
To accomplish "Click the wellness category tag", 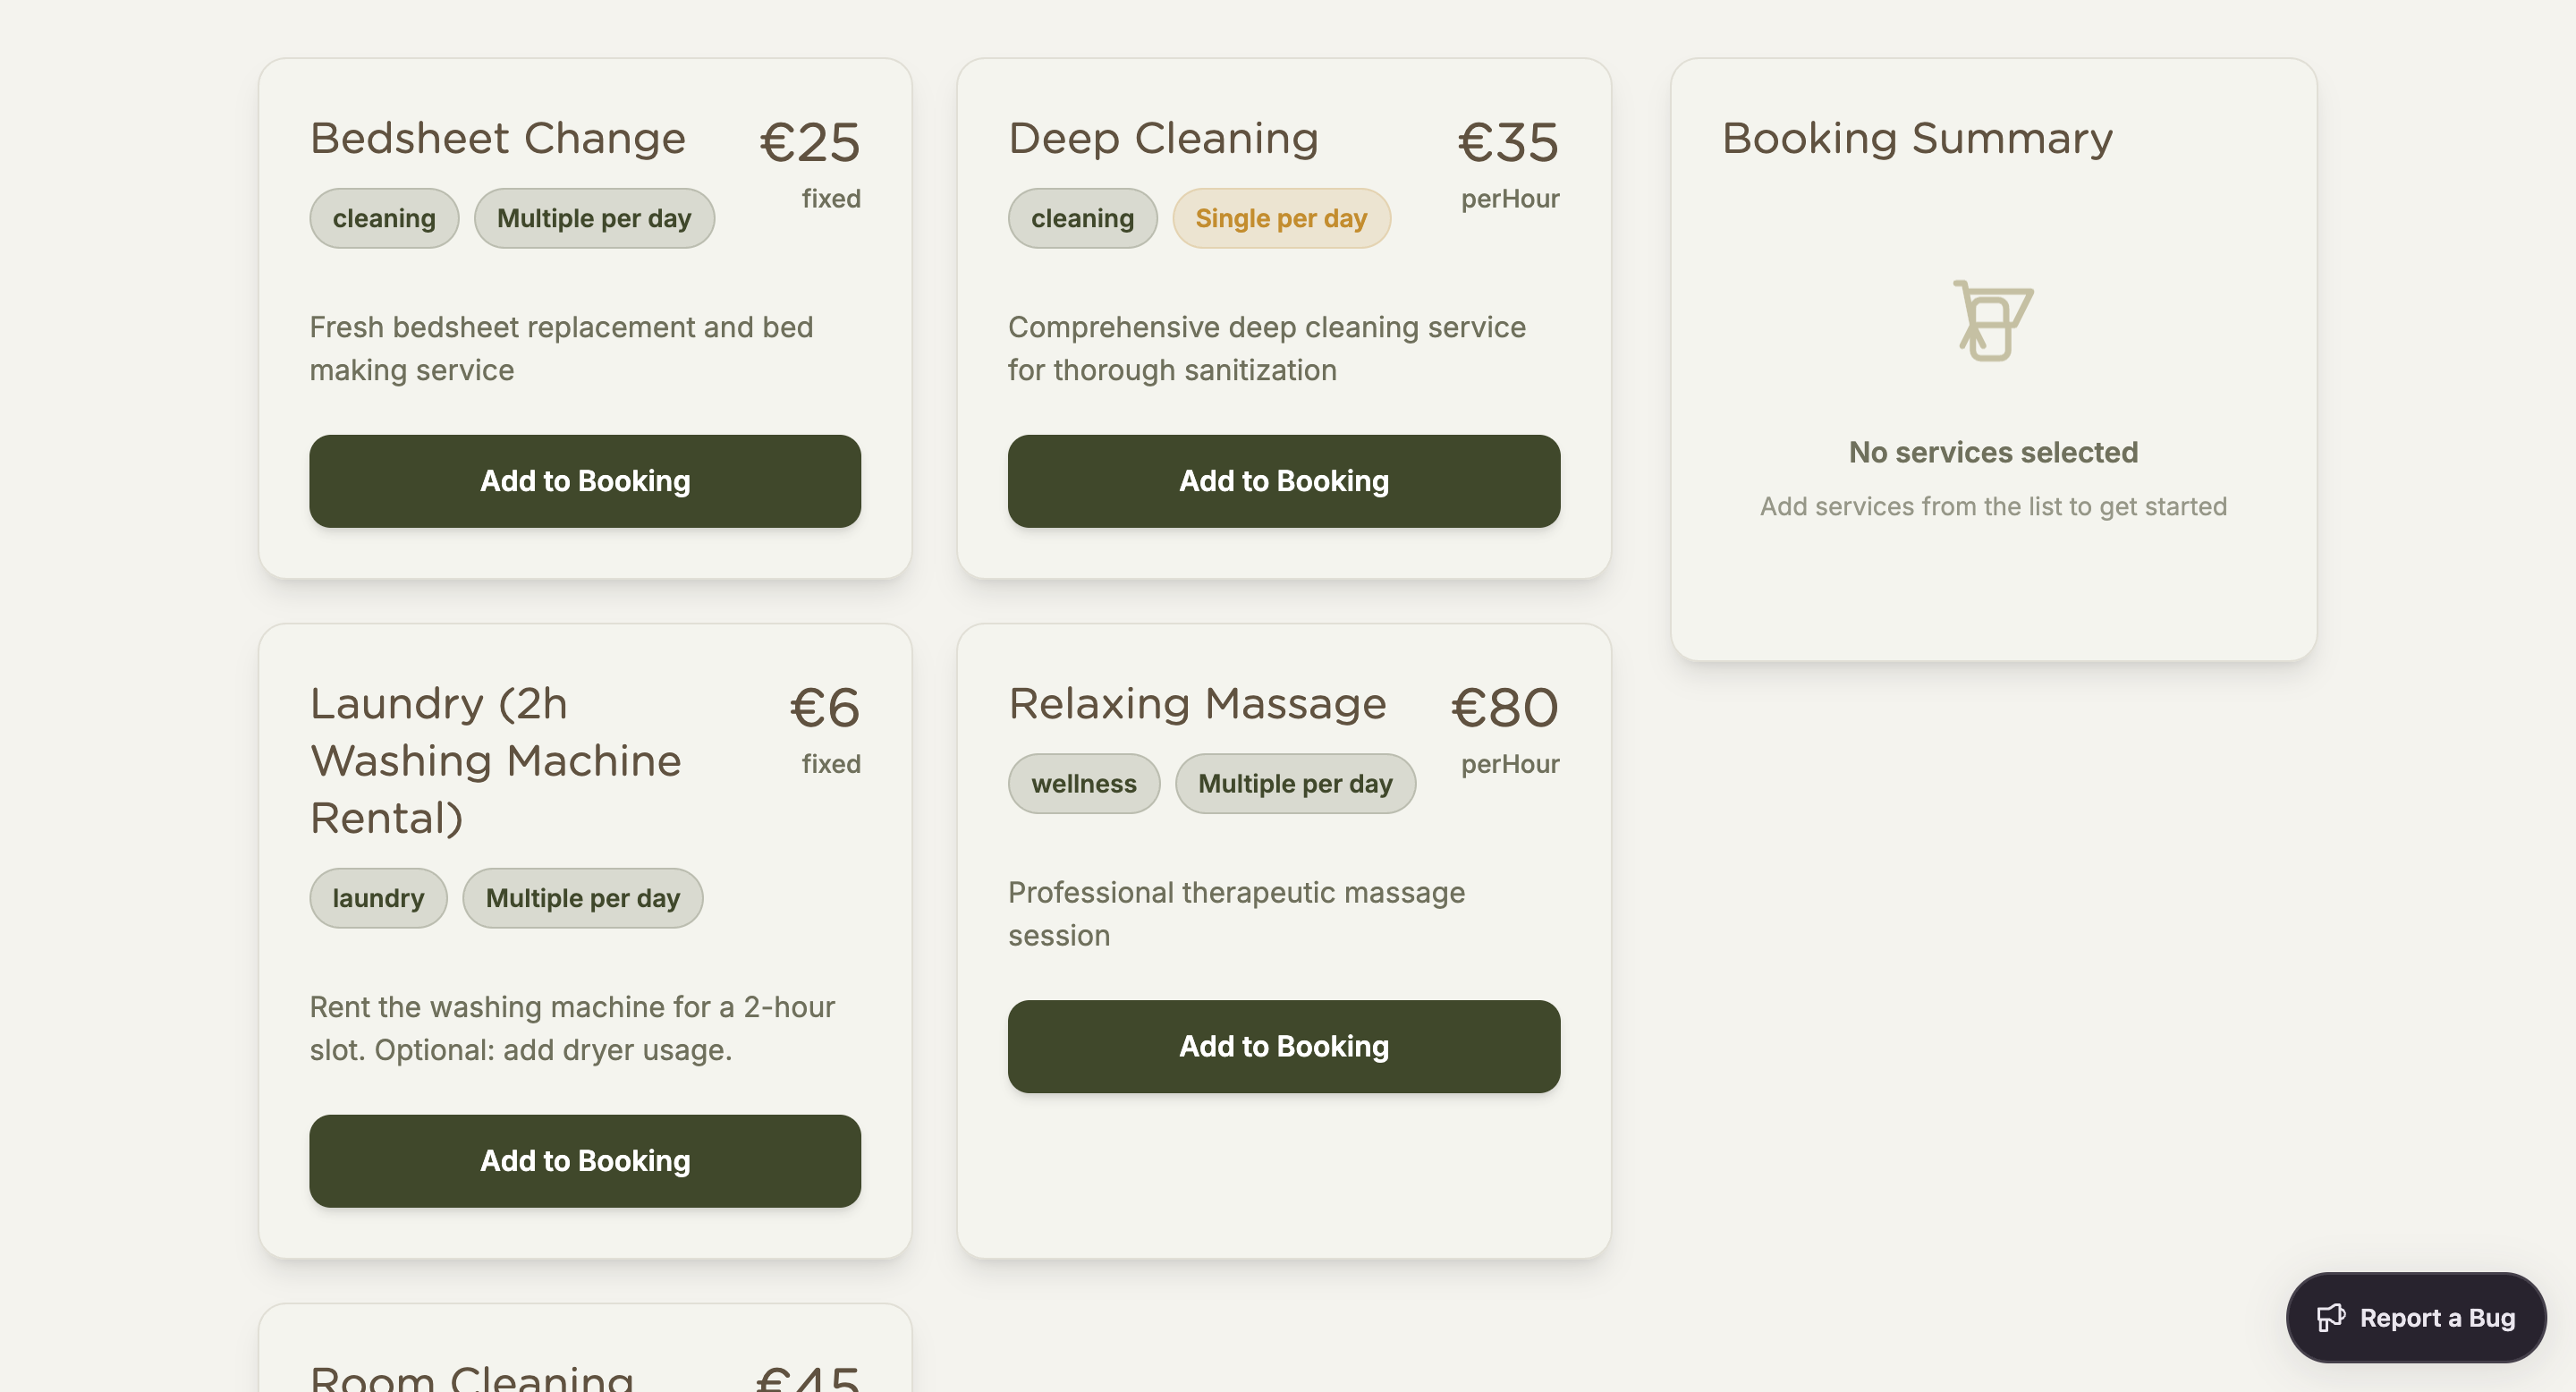I will [x=1084, y=783].
